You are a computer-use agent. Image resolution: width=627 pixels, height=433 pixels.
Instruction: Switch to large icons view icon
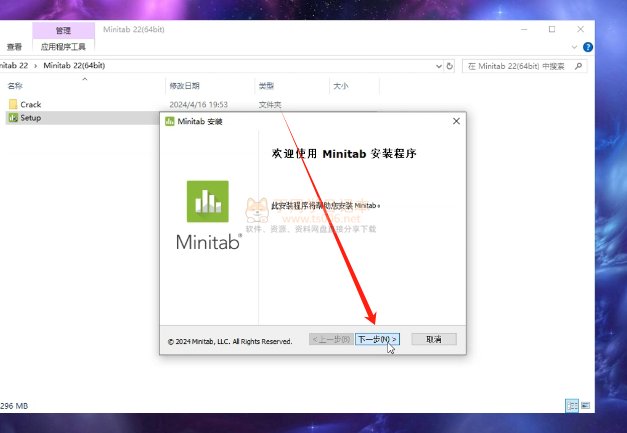[x=585, y=405]
